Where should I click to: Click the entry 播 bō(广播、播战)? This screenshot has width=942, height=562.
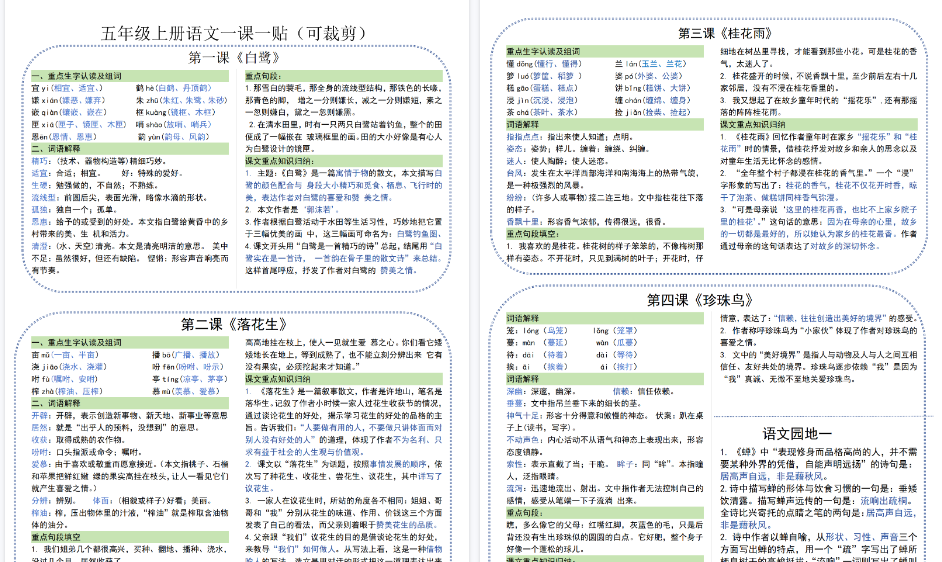[x=186, y=355]
